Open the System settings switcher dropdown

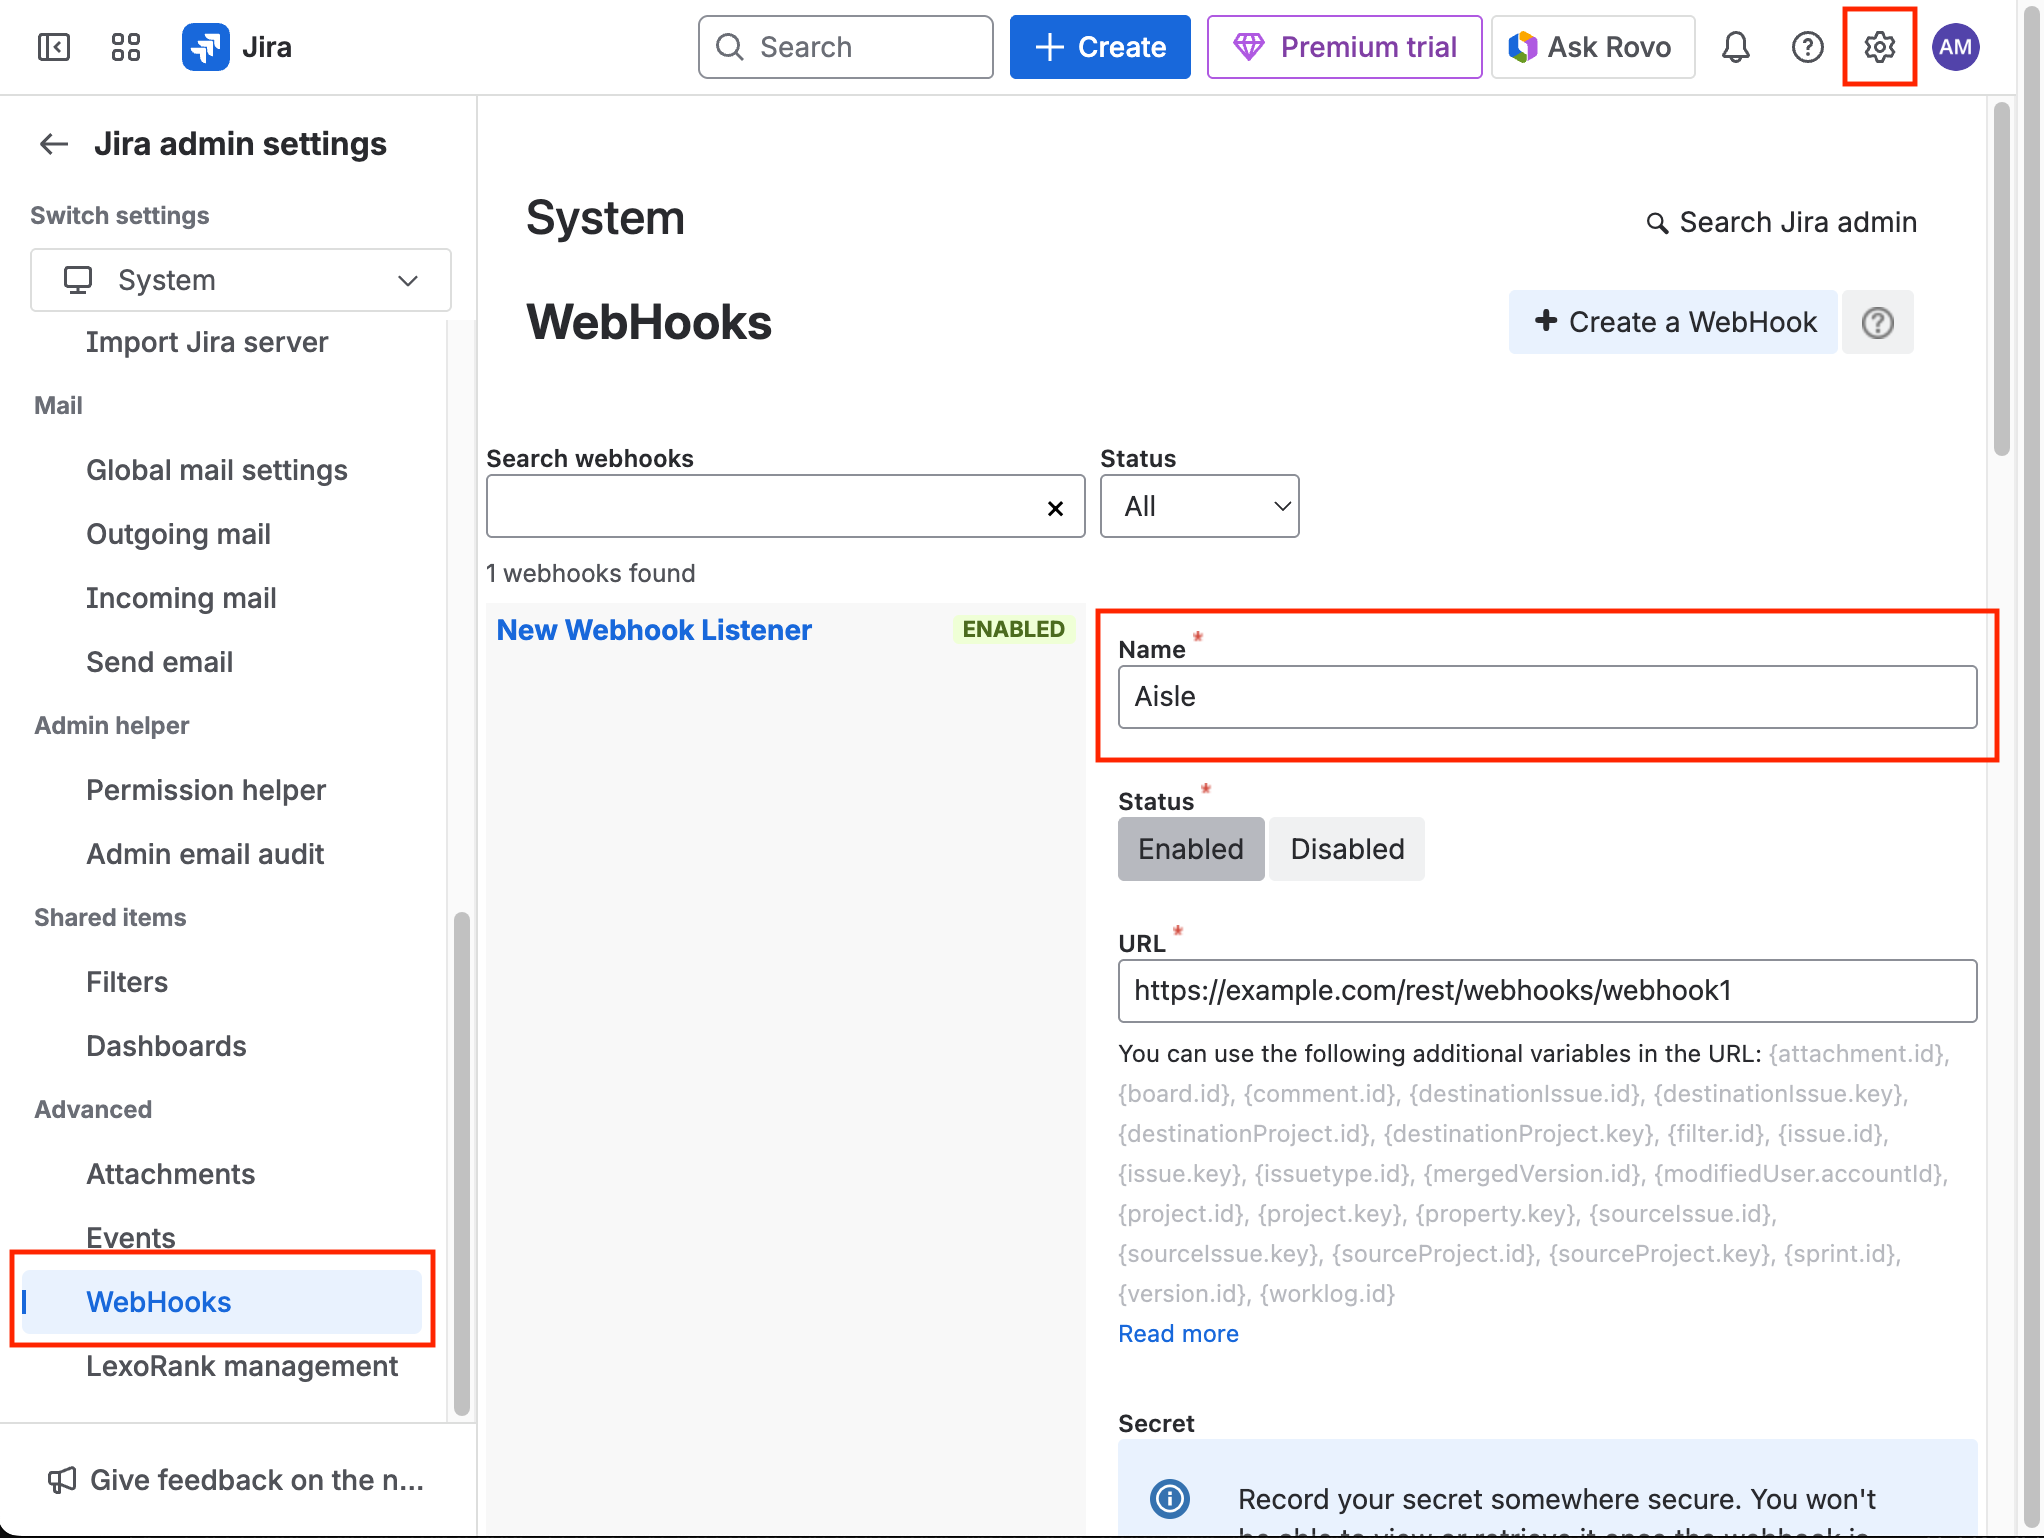tap(240, 280)
